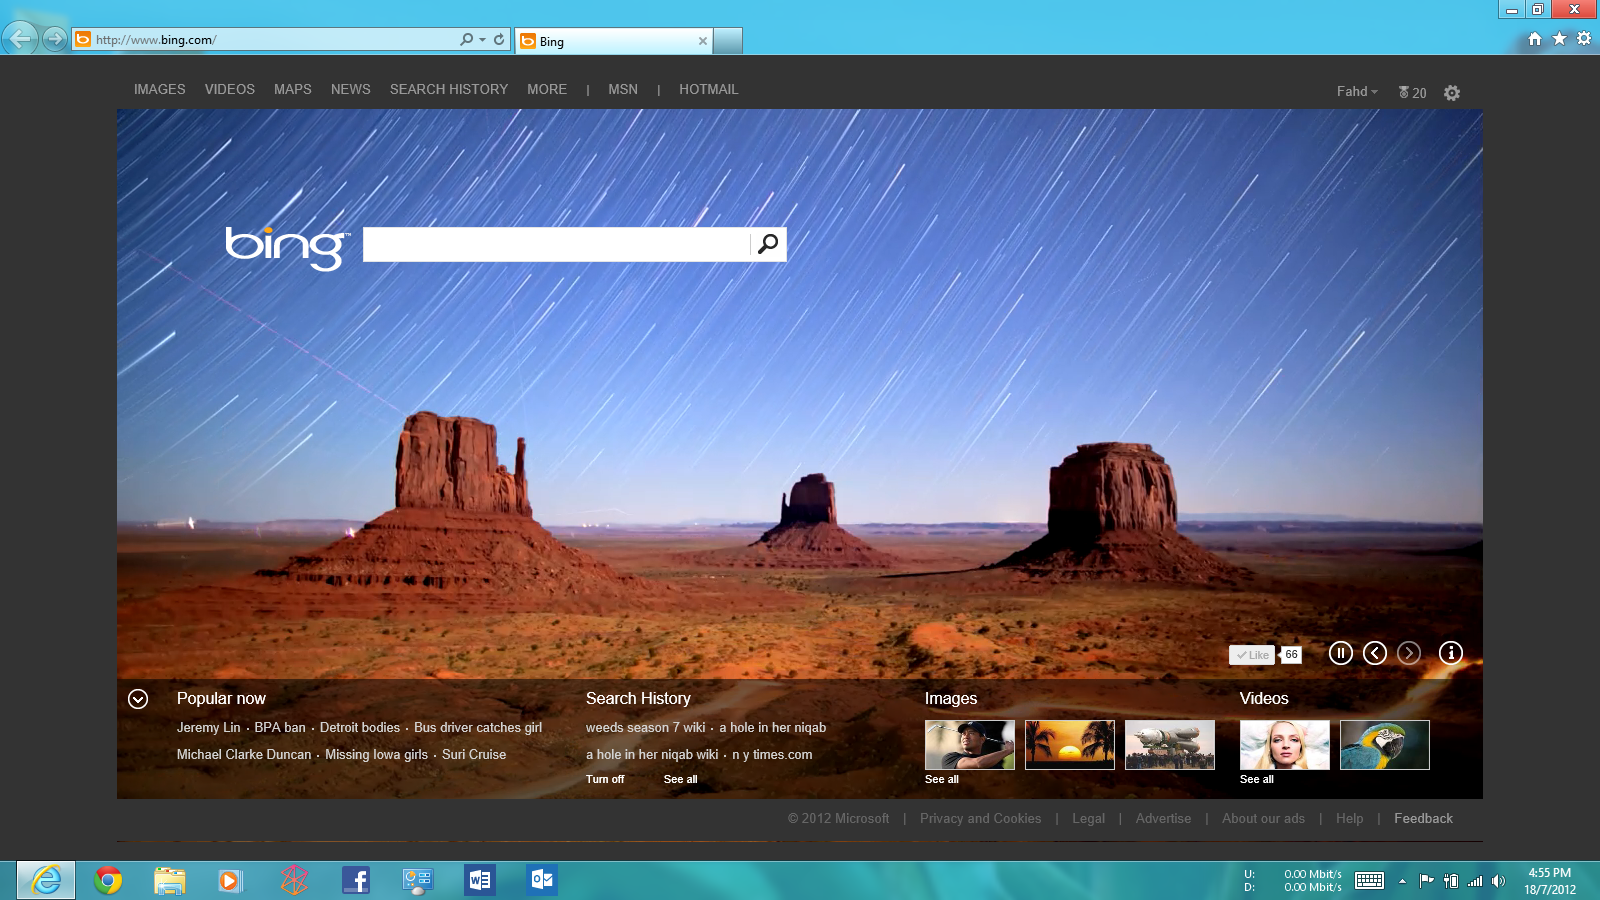Open address bar search dropdown arrow
The width and height of the screenshot is (1600, 900).
[x=482, y=40]
